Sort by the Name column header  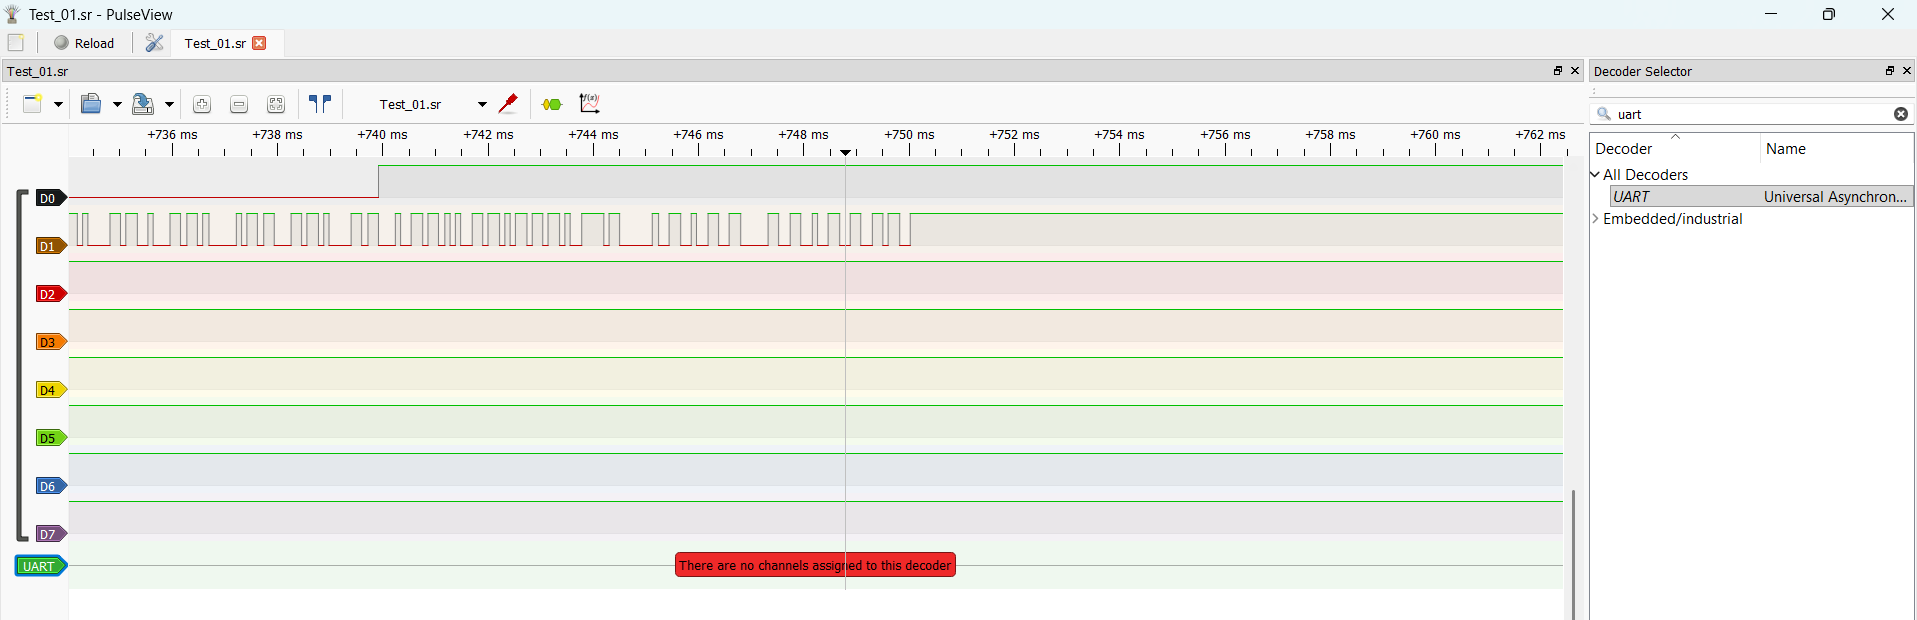(x=1836, y=148)
